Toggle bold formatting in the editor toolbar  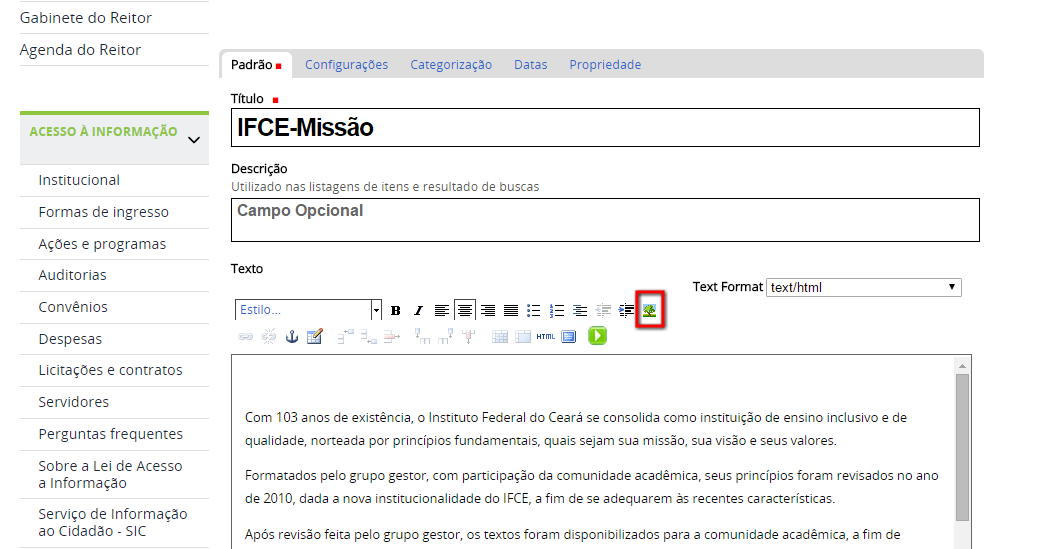pyautogui.click(x=396, y=310)
